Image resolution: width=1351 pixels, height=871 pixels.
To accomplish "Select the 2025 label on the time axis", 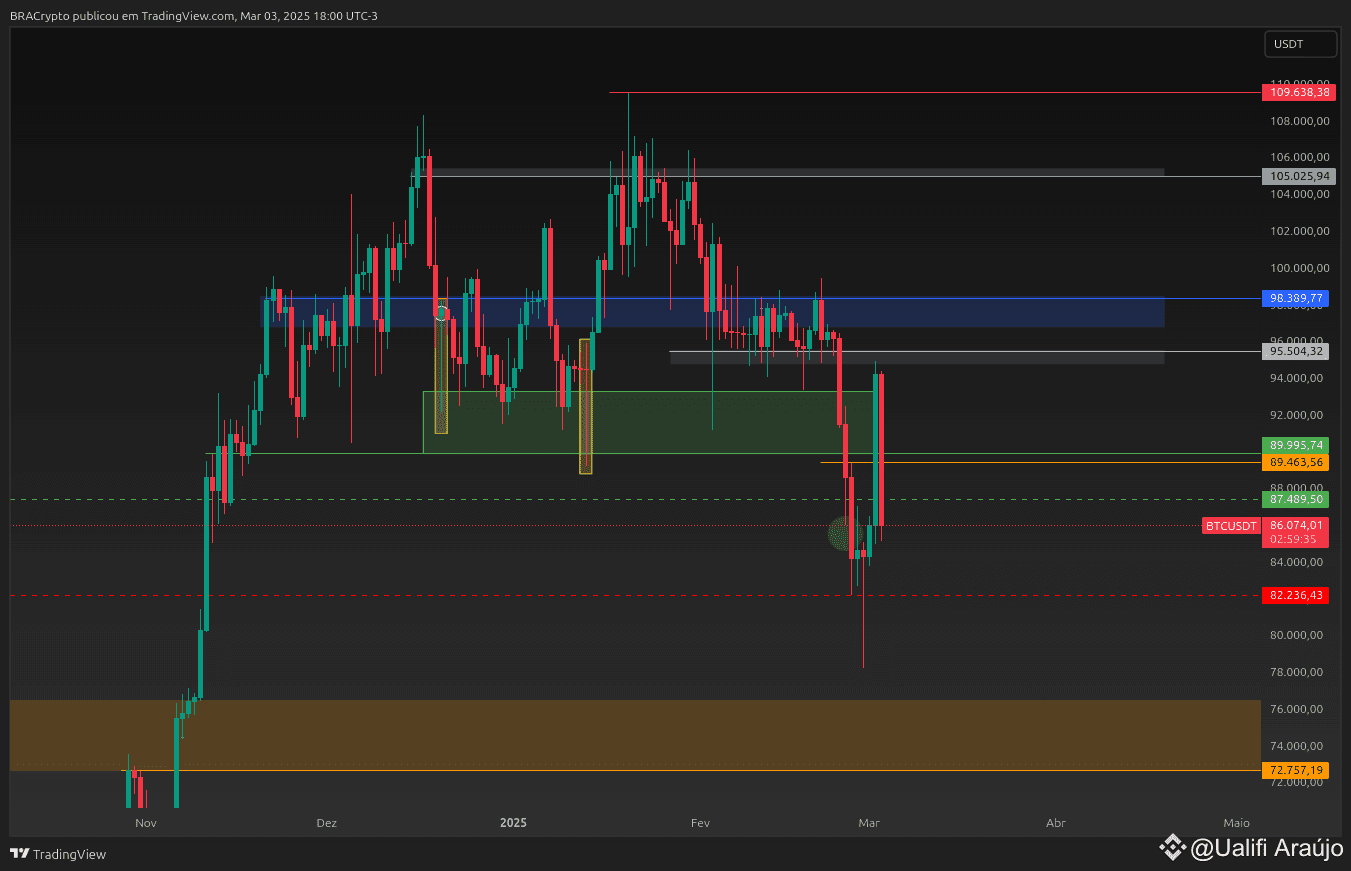I will [x=513, y=823].
